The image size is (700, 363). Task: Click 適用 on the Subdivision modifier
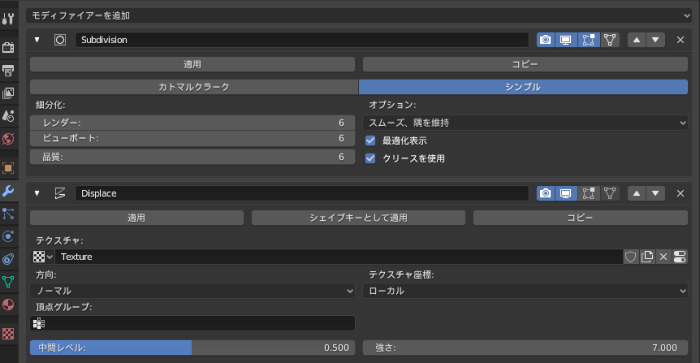[192, 64]
